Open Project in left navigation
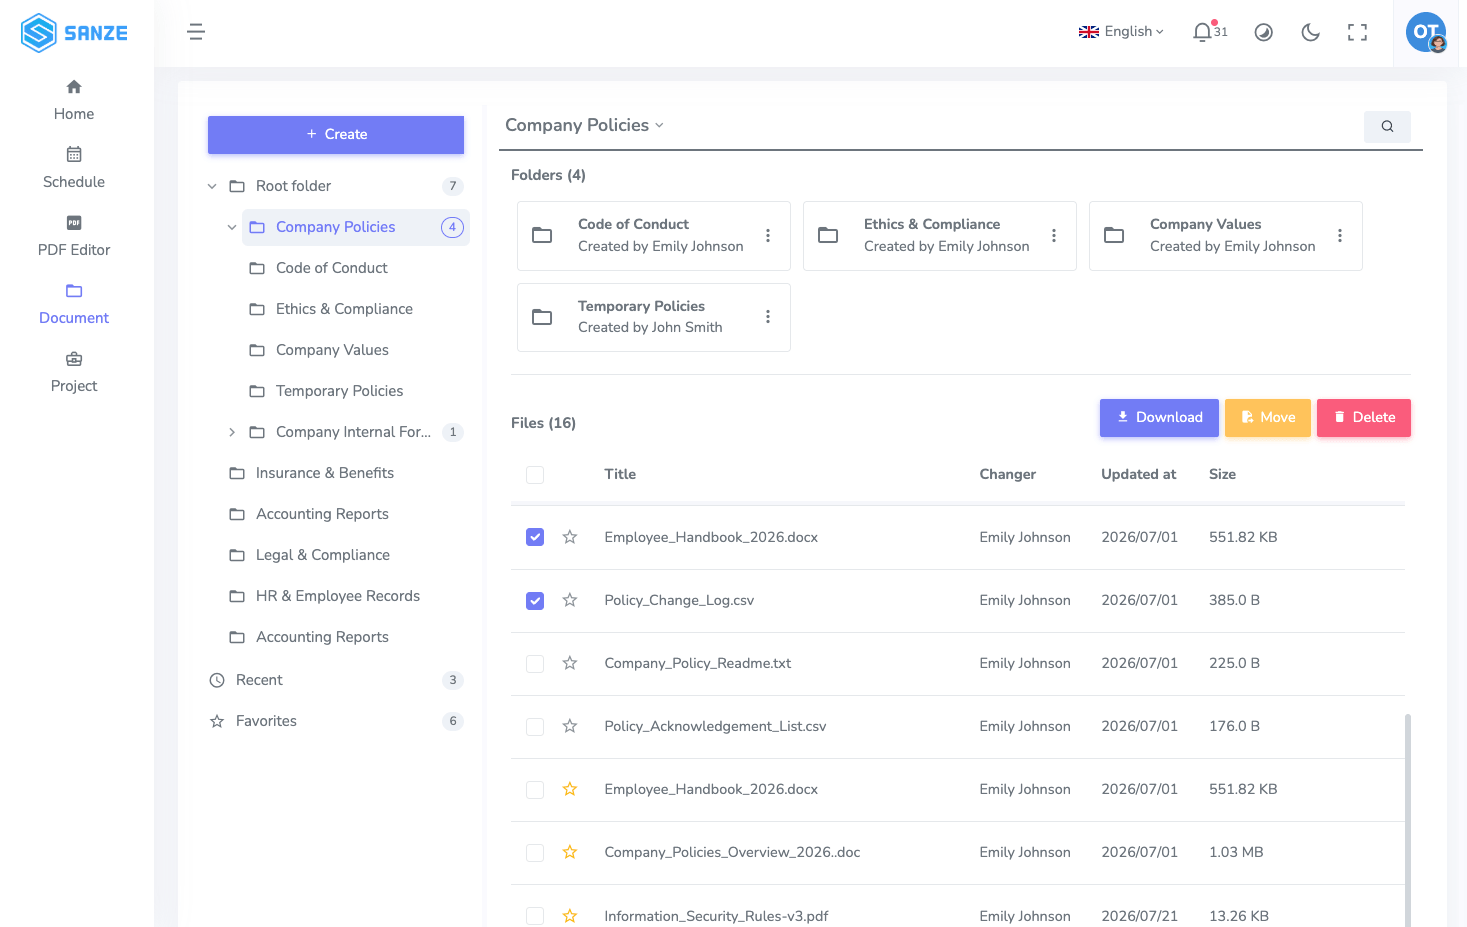 74,372
